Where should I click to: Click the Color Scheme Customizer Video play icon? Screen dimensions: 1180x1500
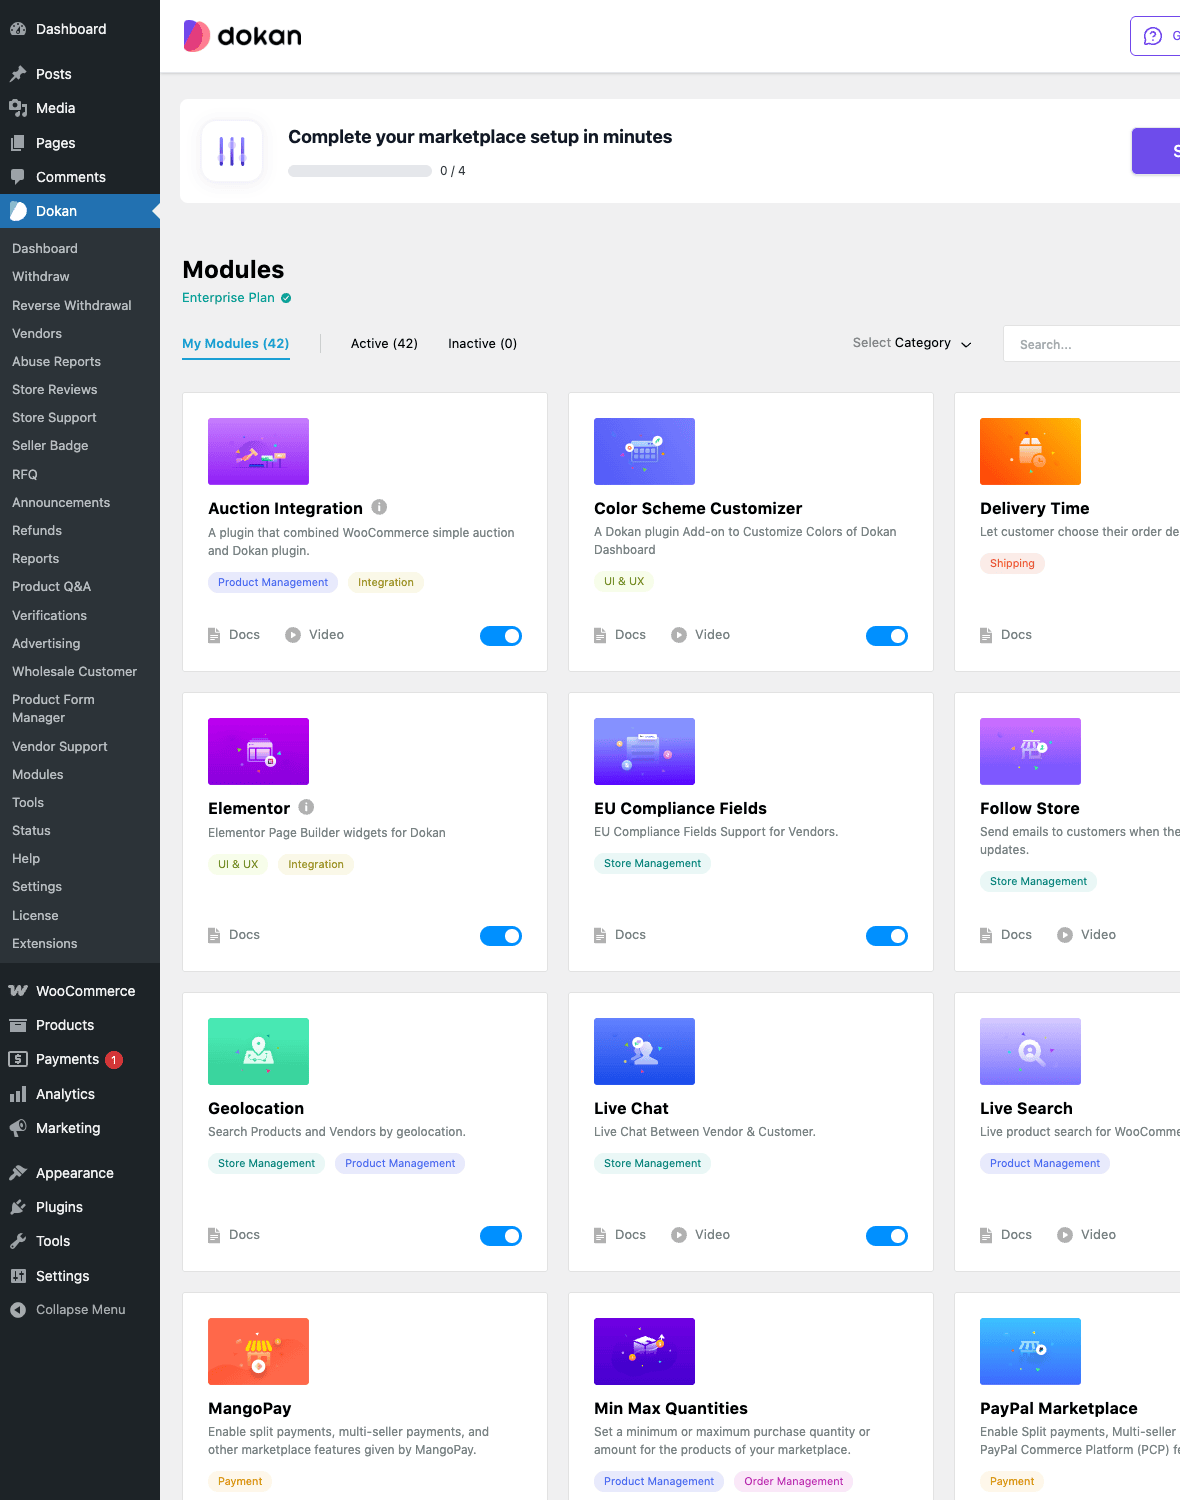point(679,635)
